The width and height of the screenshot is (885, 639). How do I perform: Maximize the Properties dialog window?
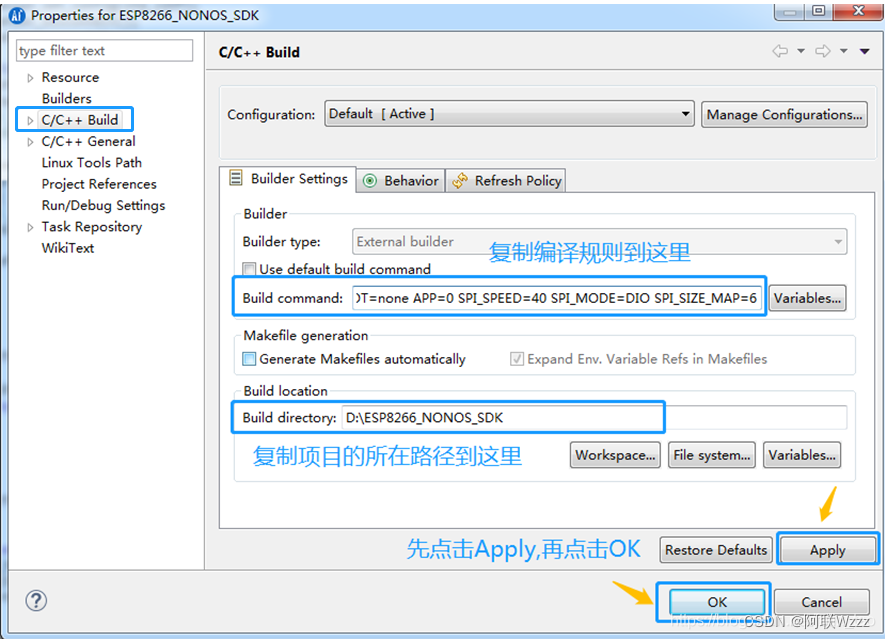pyautogui.click(x=820, y=11)
